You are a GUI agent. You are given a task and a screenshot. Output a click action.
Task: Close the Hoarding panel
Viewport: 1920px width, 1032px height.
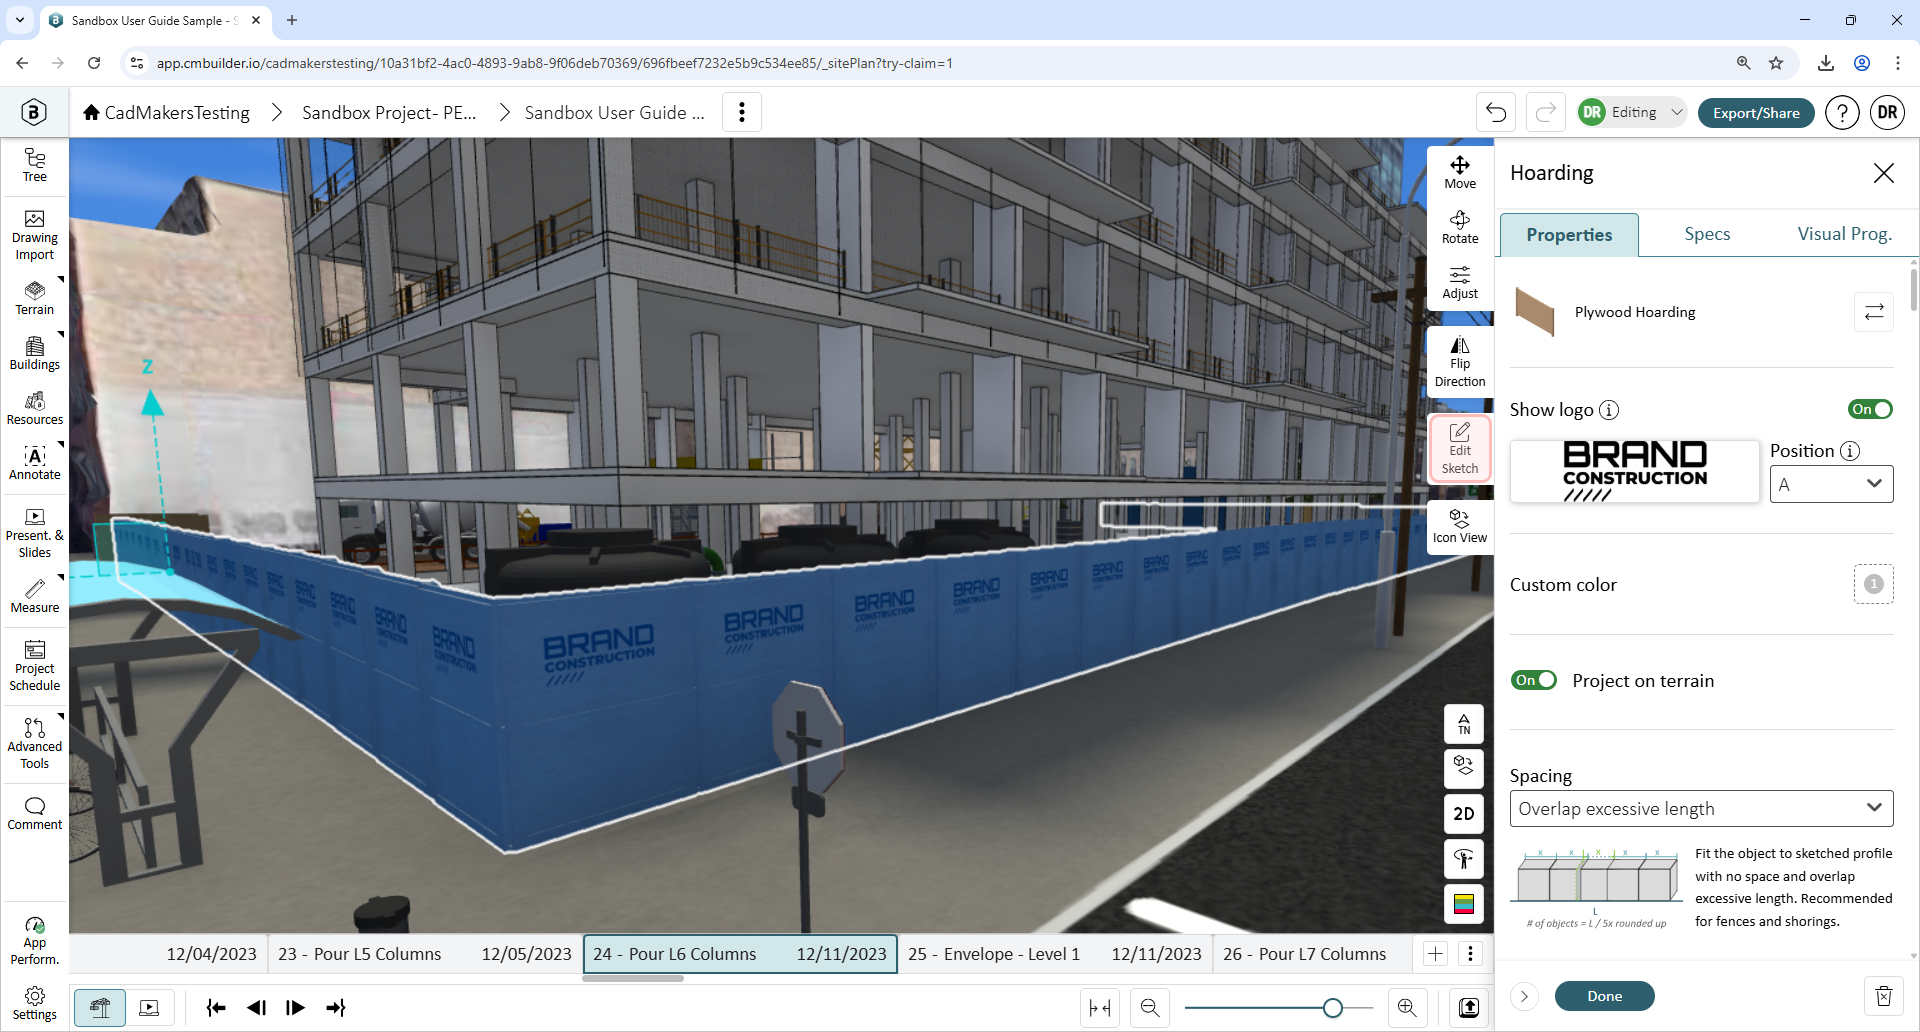(x=1884, y=173)
